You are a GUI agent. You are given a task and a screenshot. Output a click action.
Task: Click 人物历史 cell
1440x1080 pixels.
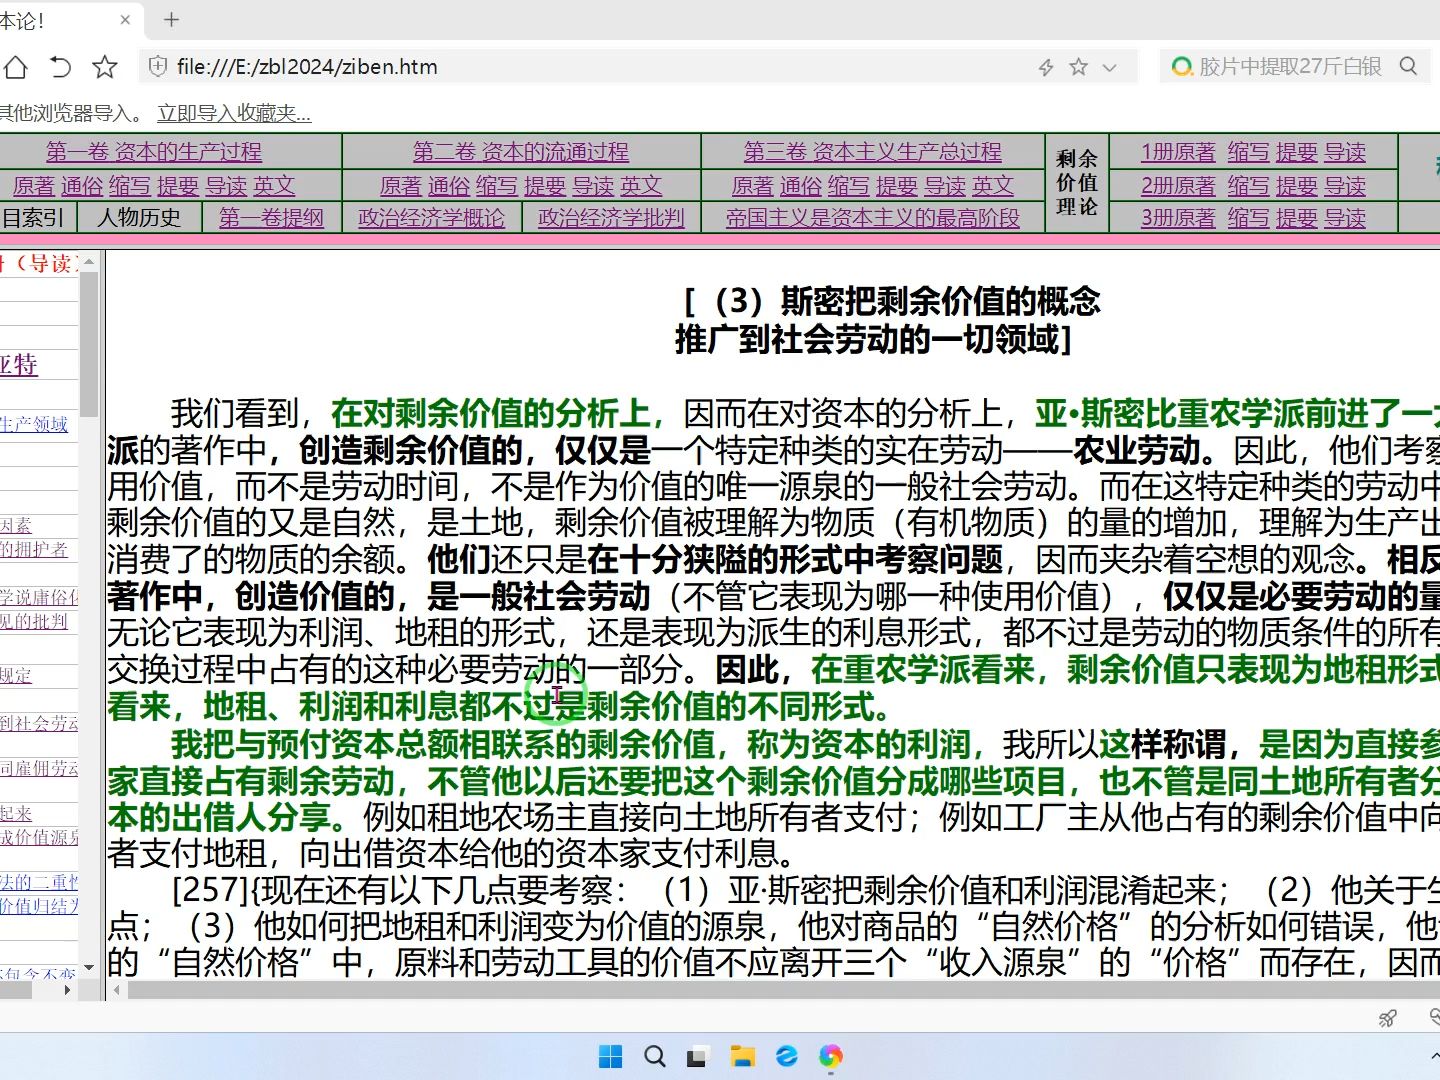[x=139, y=218]
